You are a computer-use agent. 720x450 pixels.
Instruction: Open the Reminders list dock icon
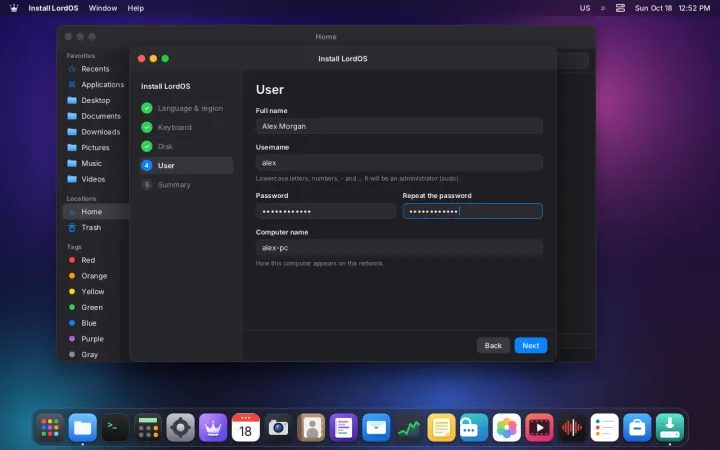coord(604,428)
